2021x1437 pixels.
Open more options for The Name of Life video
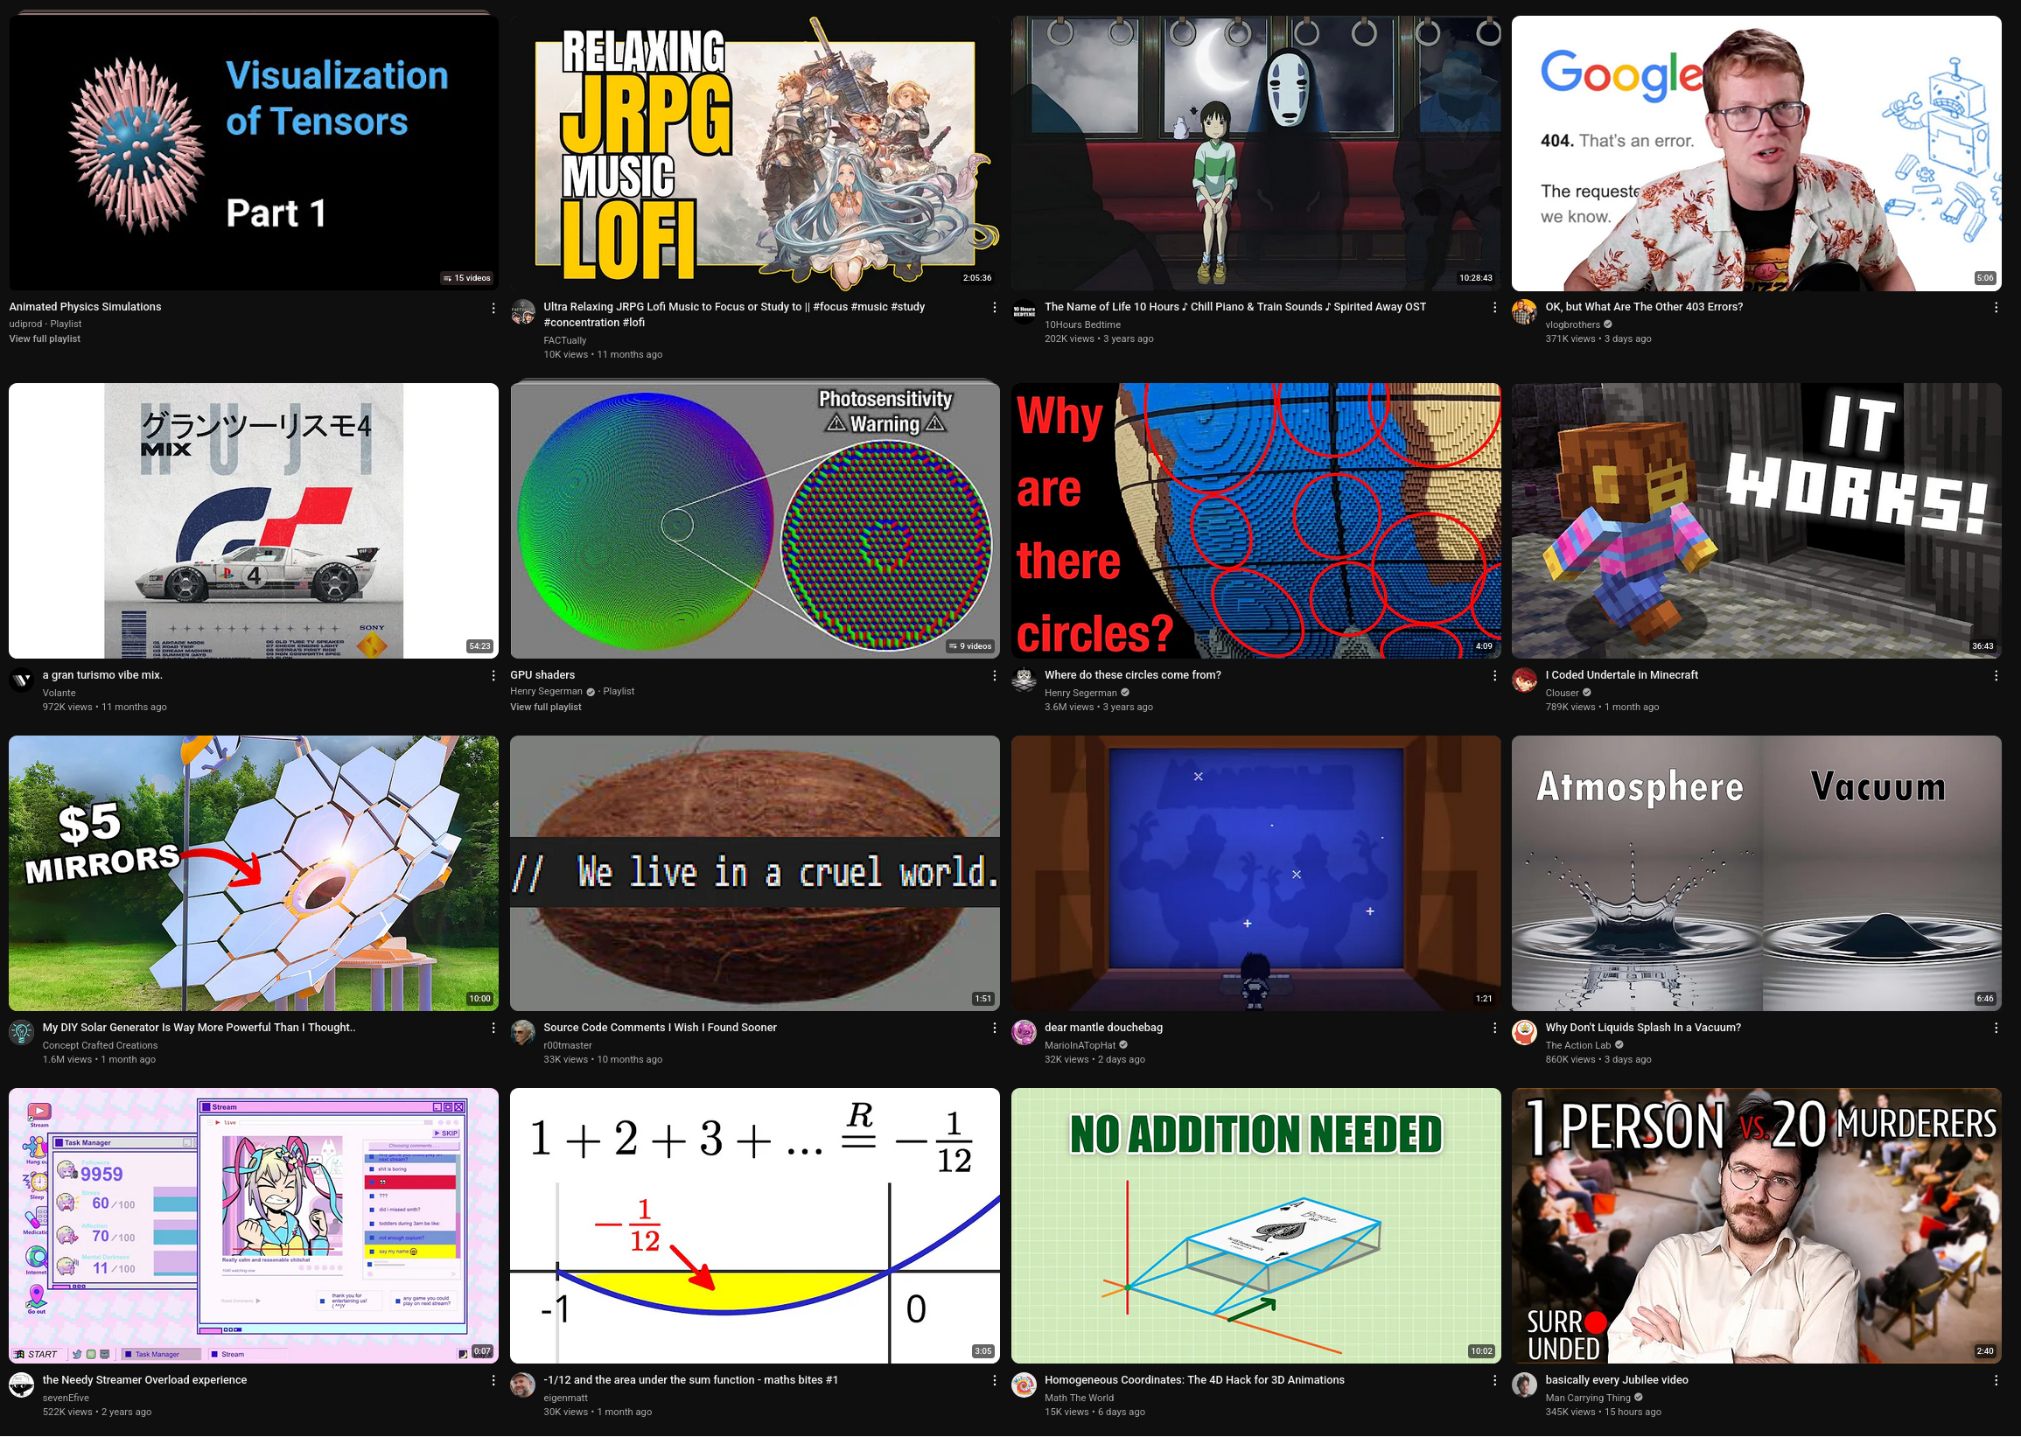click(x=1495, y=308)
